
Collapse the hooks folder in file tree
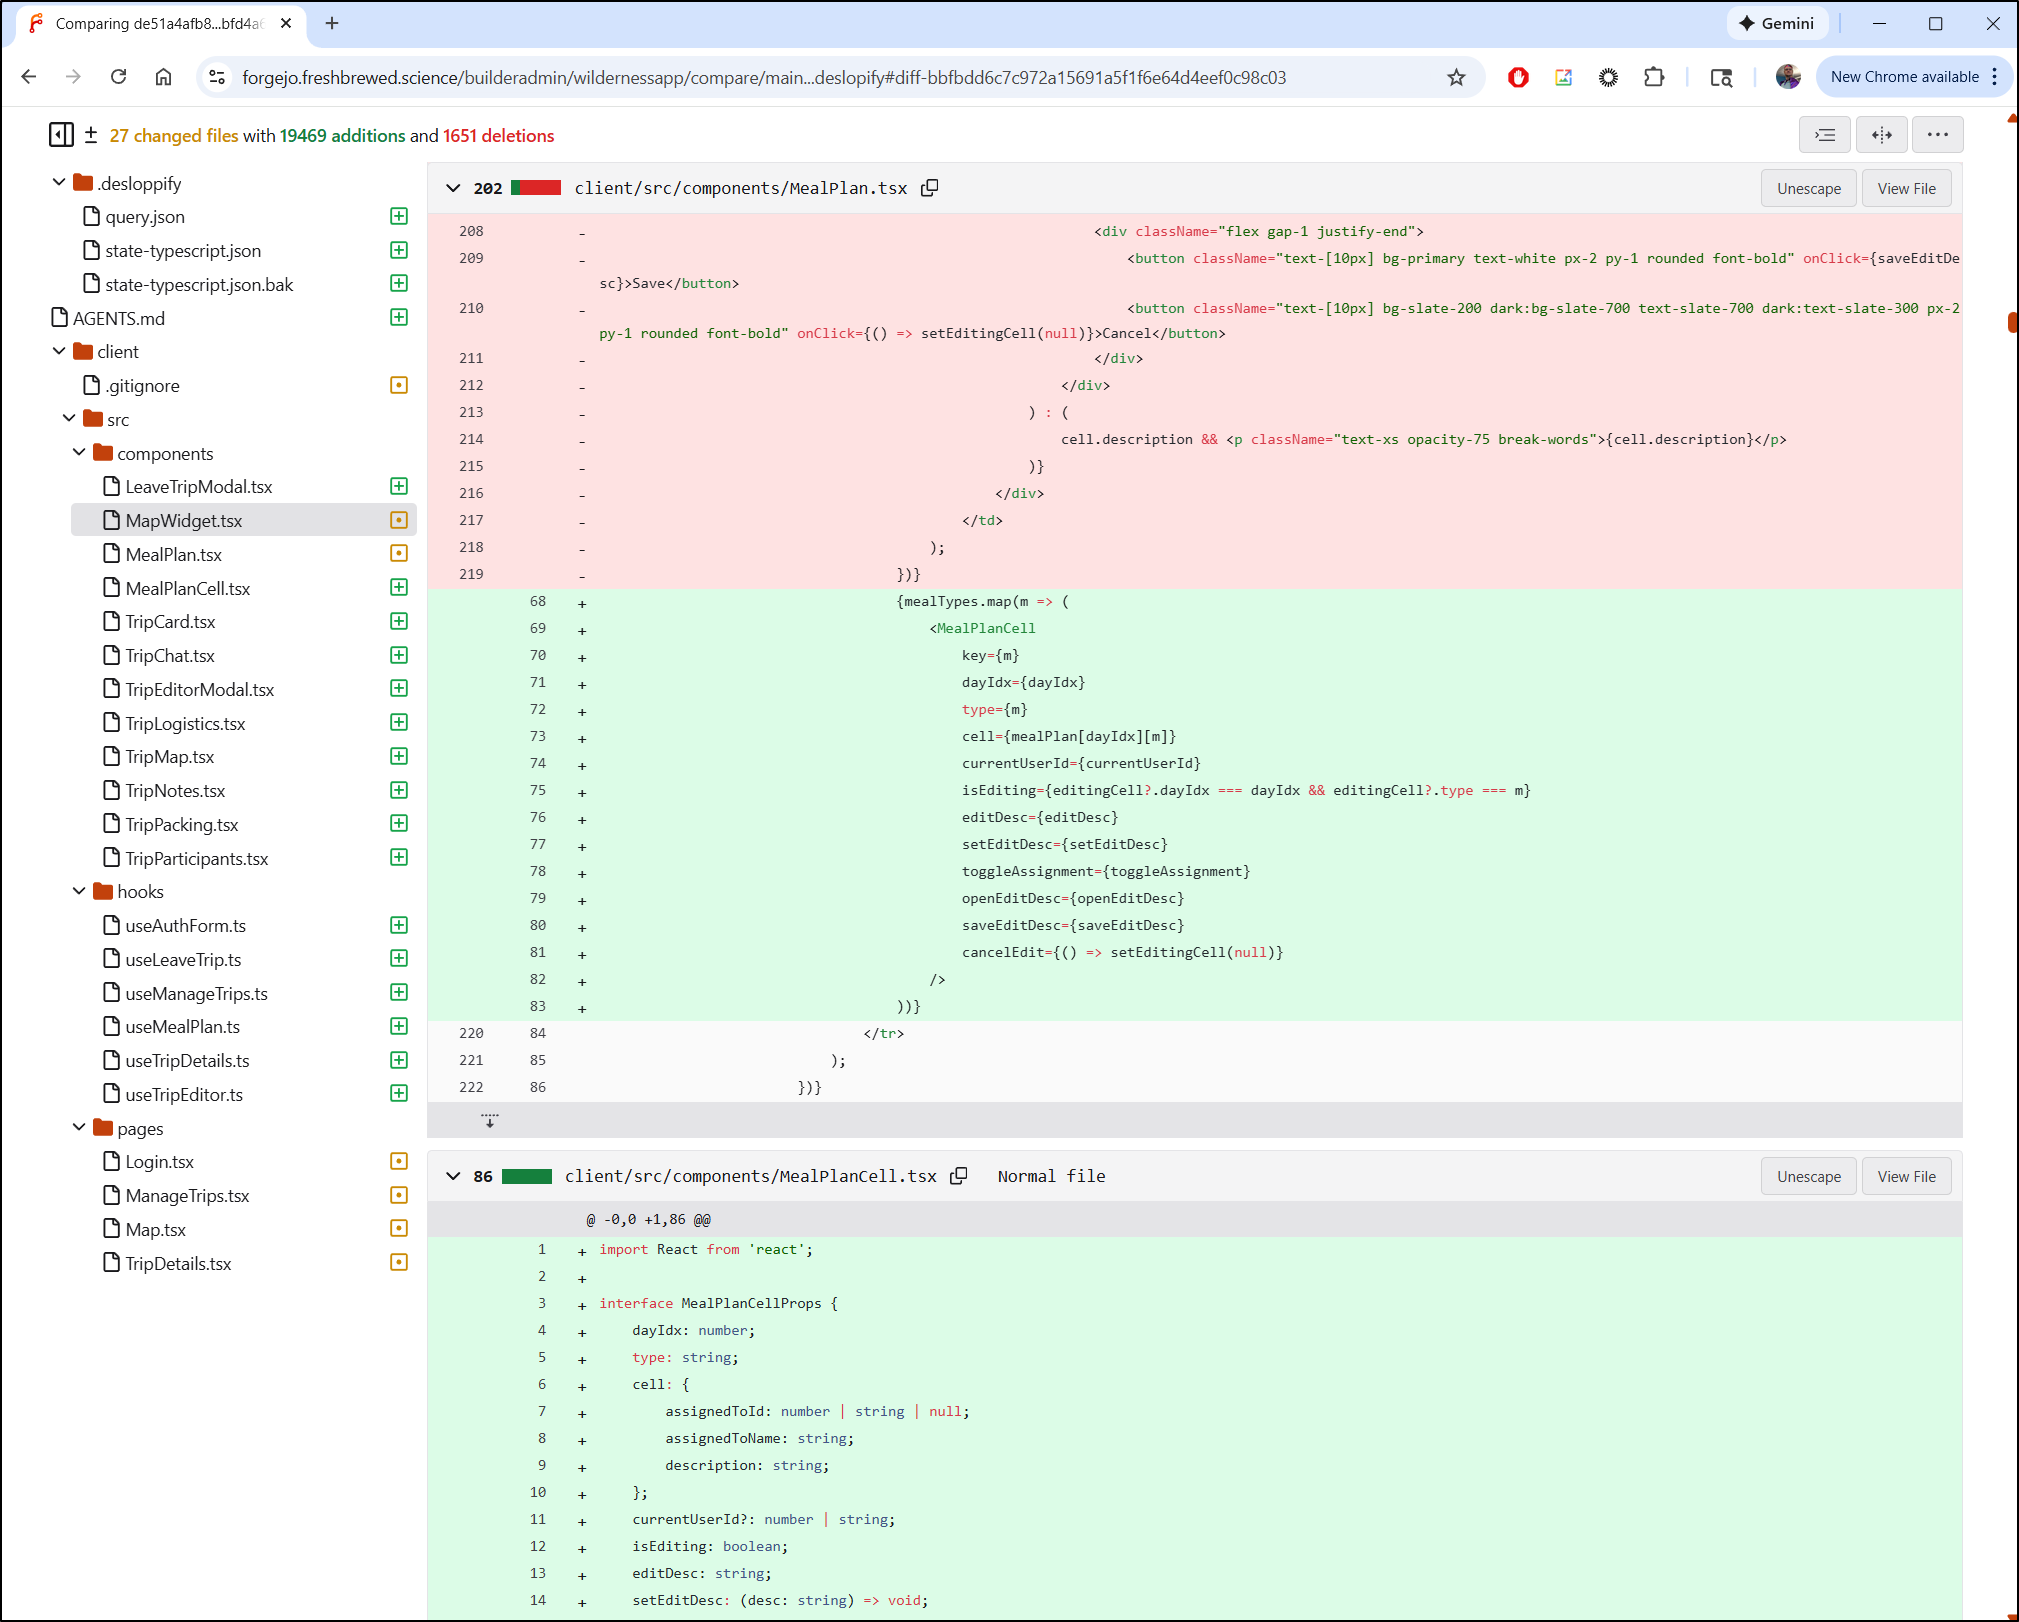(x=79, y=891)
